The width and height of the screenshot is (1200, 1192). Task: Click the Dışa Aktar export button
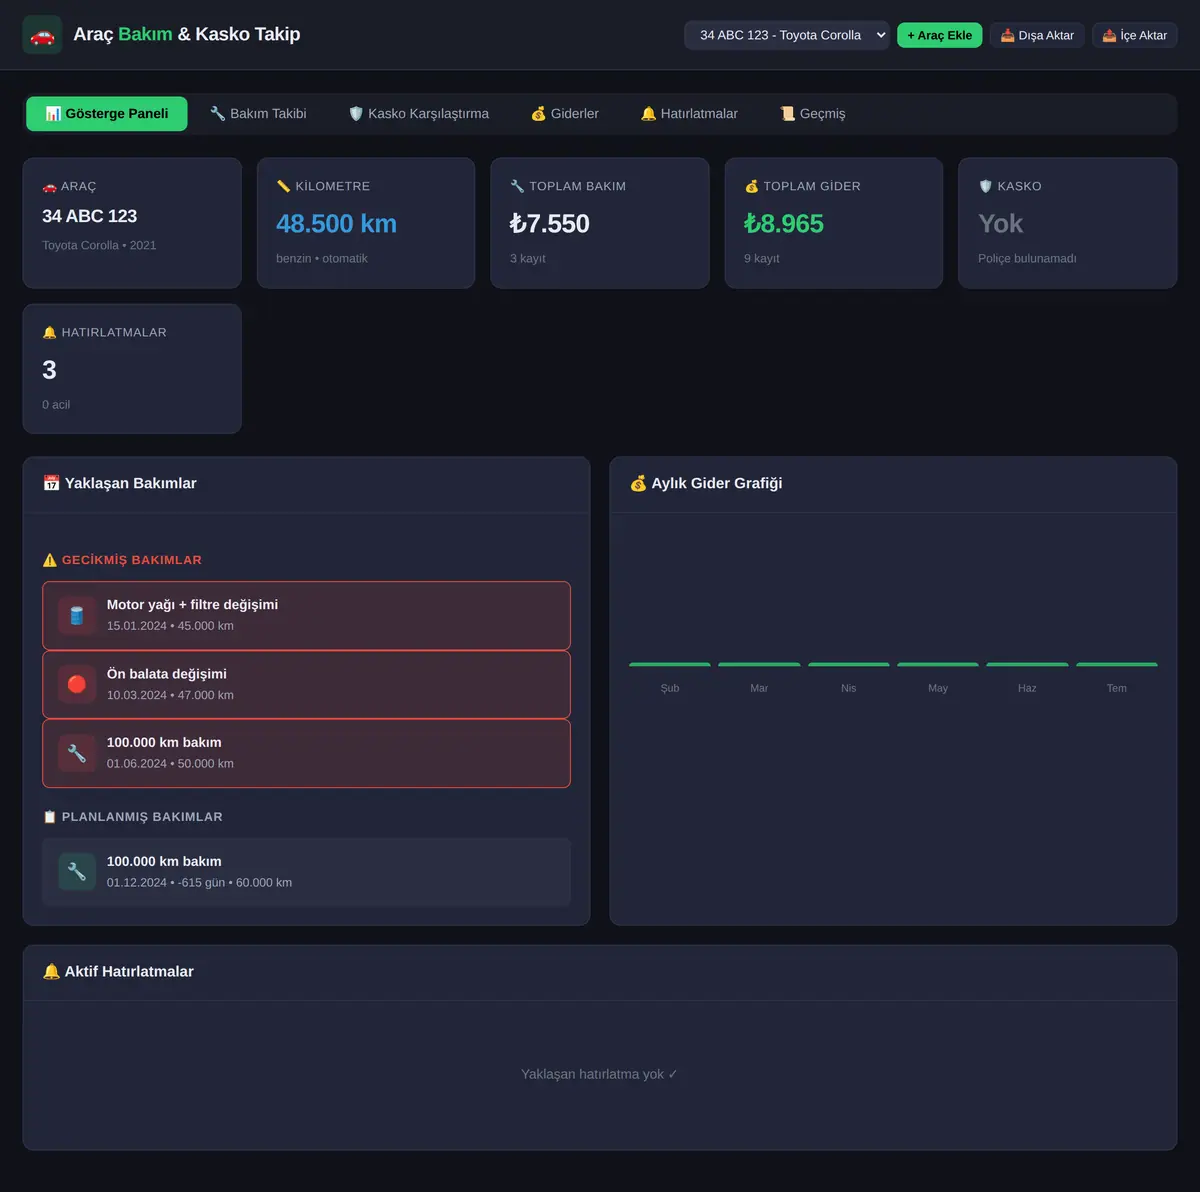click(x=1037, y=35)
